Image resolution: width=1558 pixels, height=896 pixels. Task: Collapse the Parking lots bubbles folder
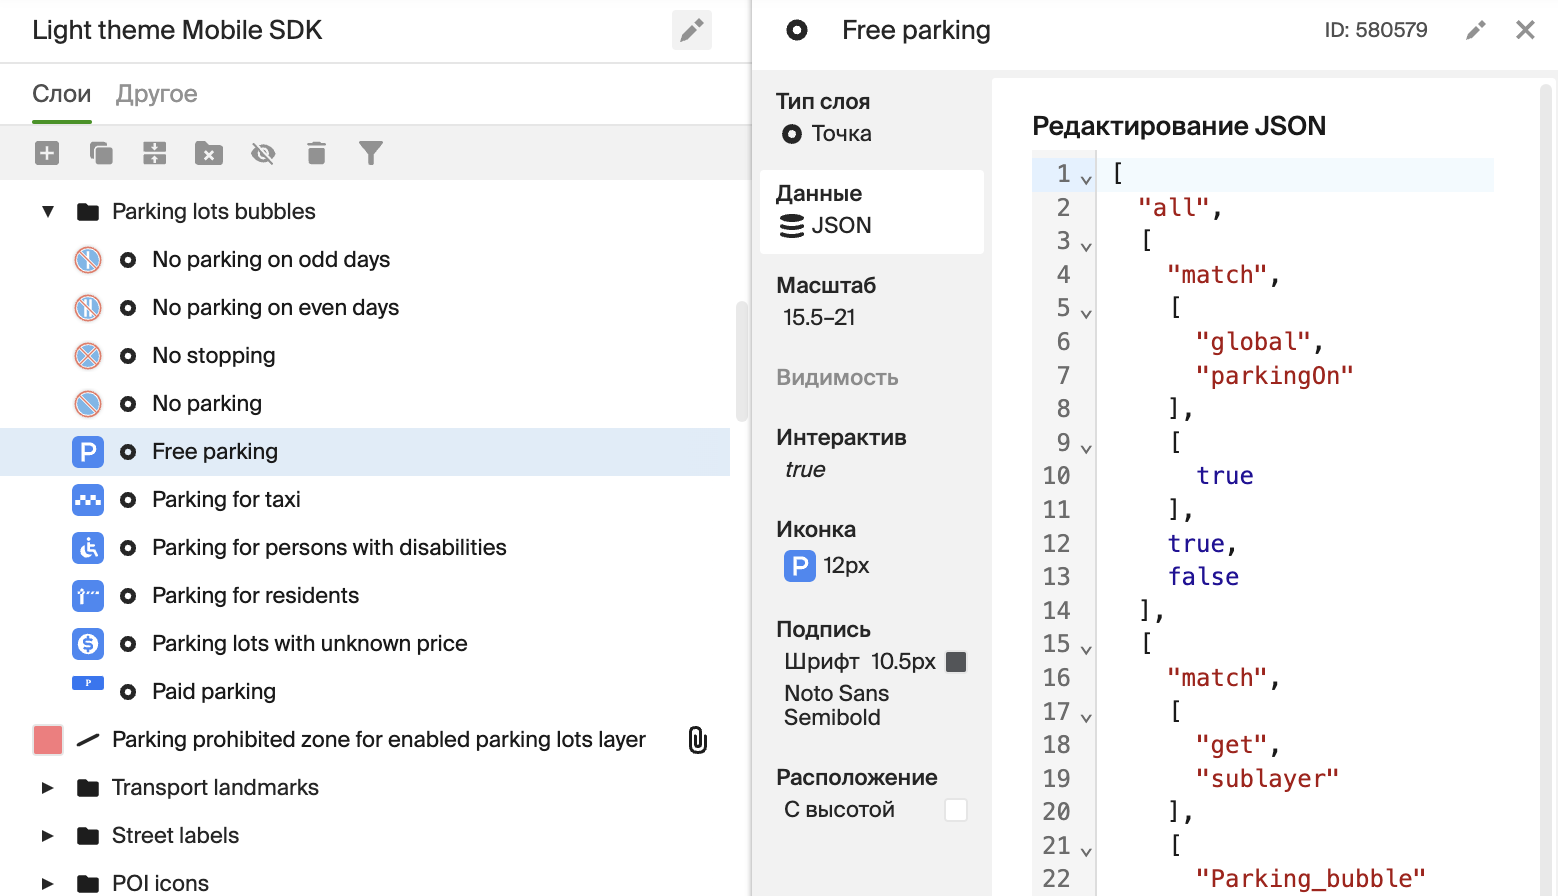point(48,211)
